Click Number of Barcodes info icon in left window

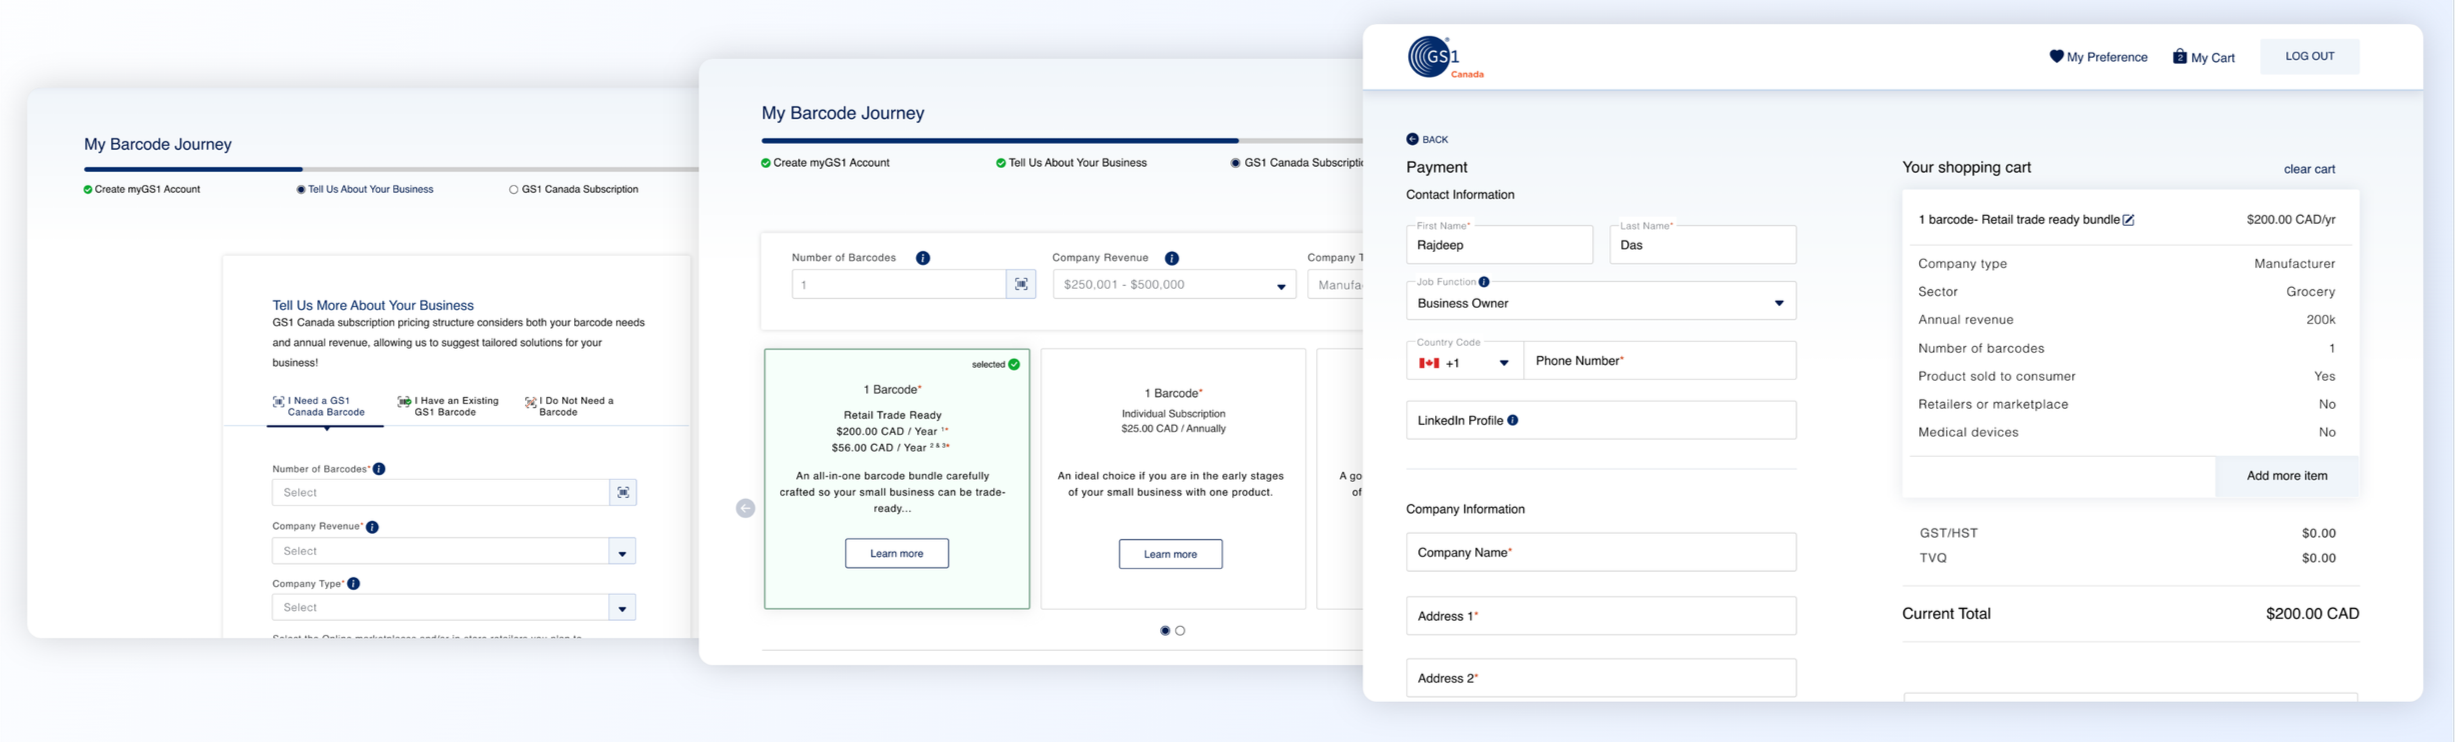(379, 469)
